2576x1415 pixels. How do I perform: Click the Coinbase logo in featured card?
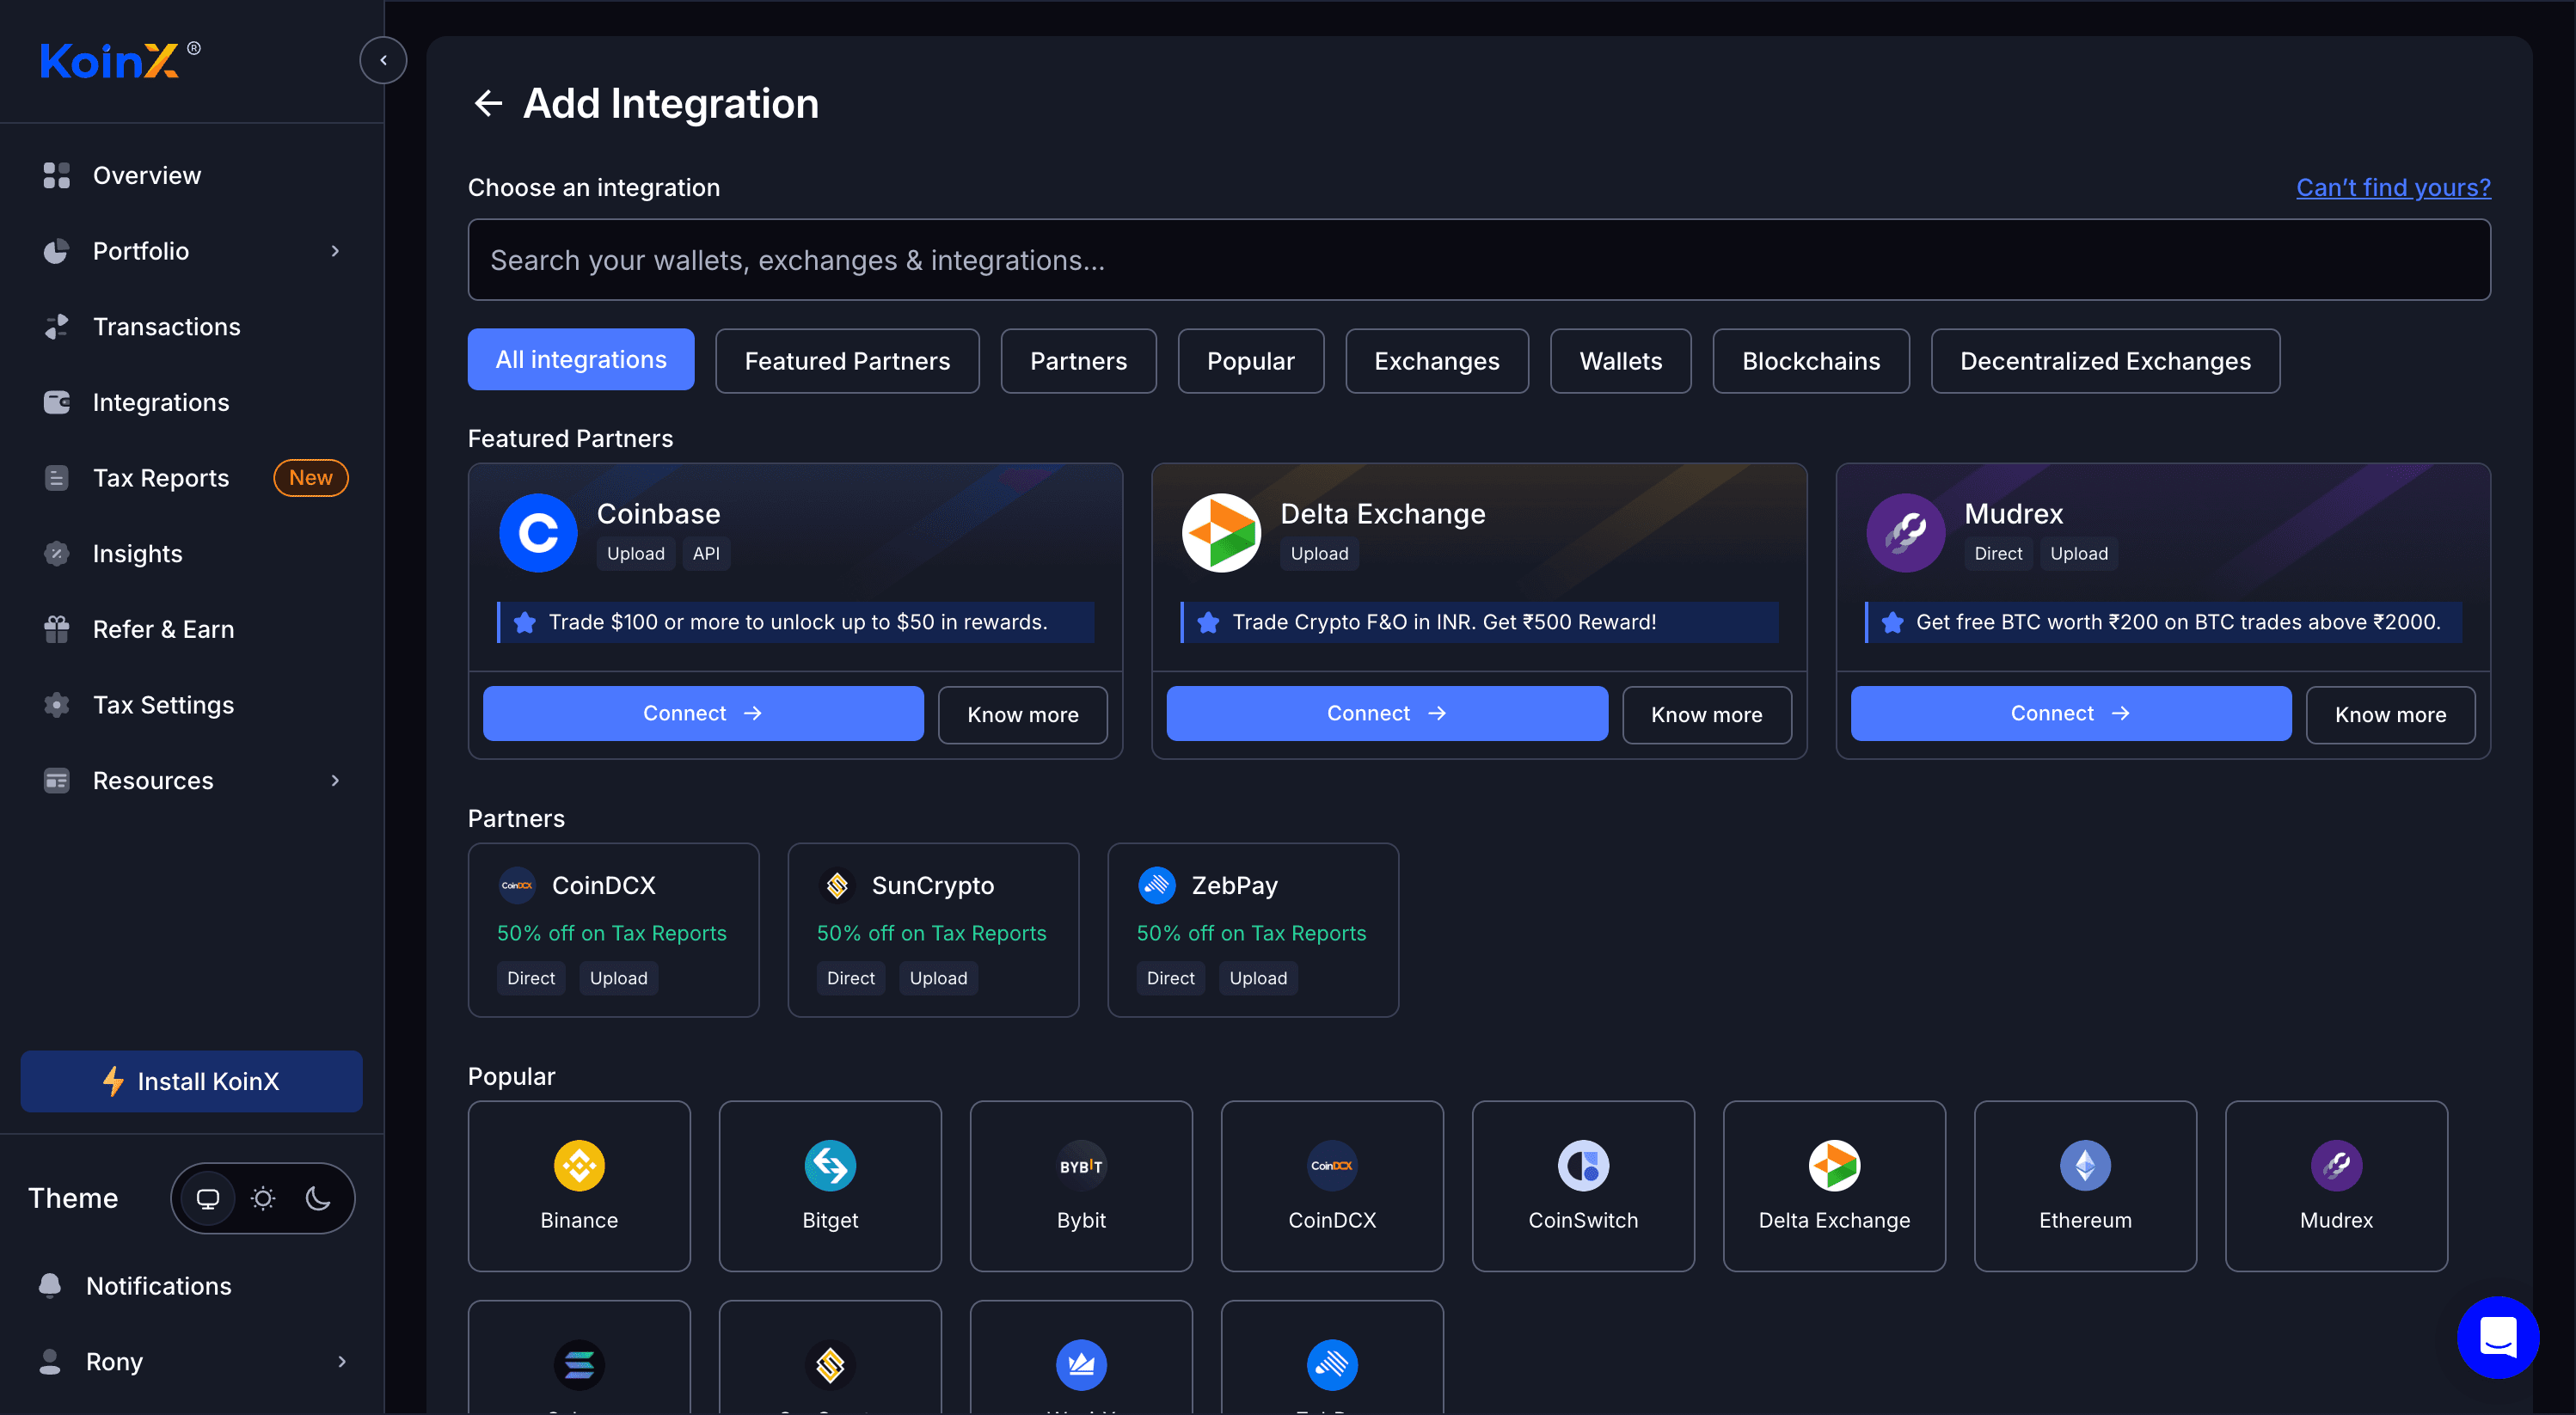point(538,533)
